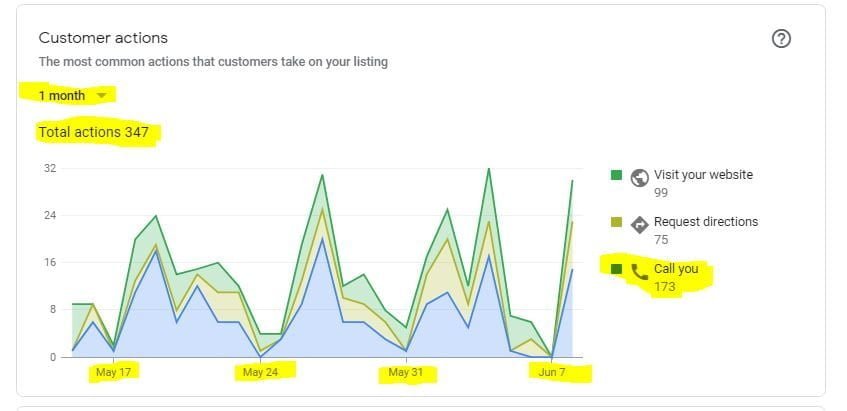Viewport: 847px width, 411px height.
Task: Click the dropdown arrow beside 1 month
Action: pyautogui.click(x=101, y=96)
